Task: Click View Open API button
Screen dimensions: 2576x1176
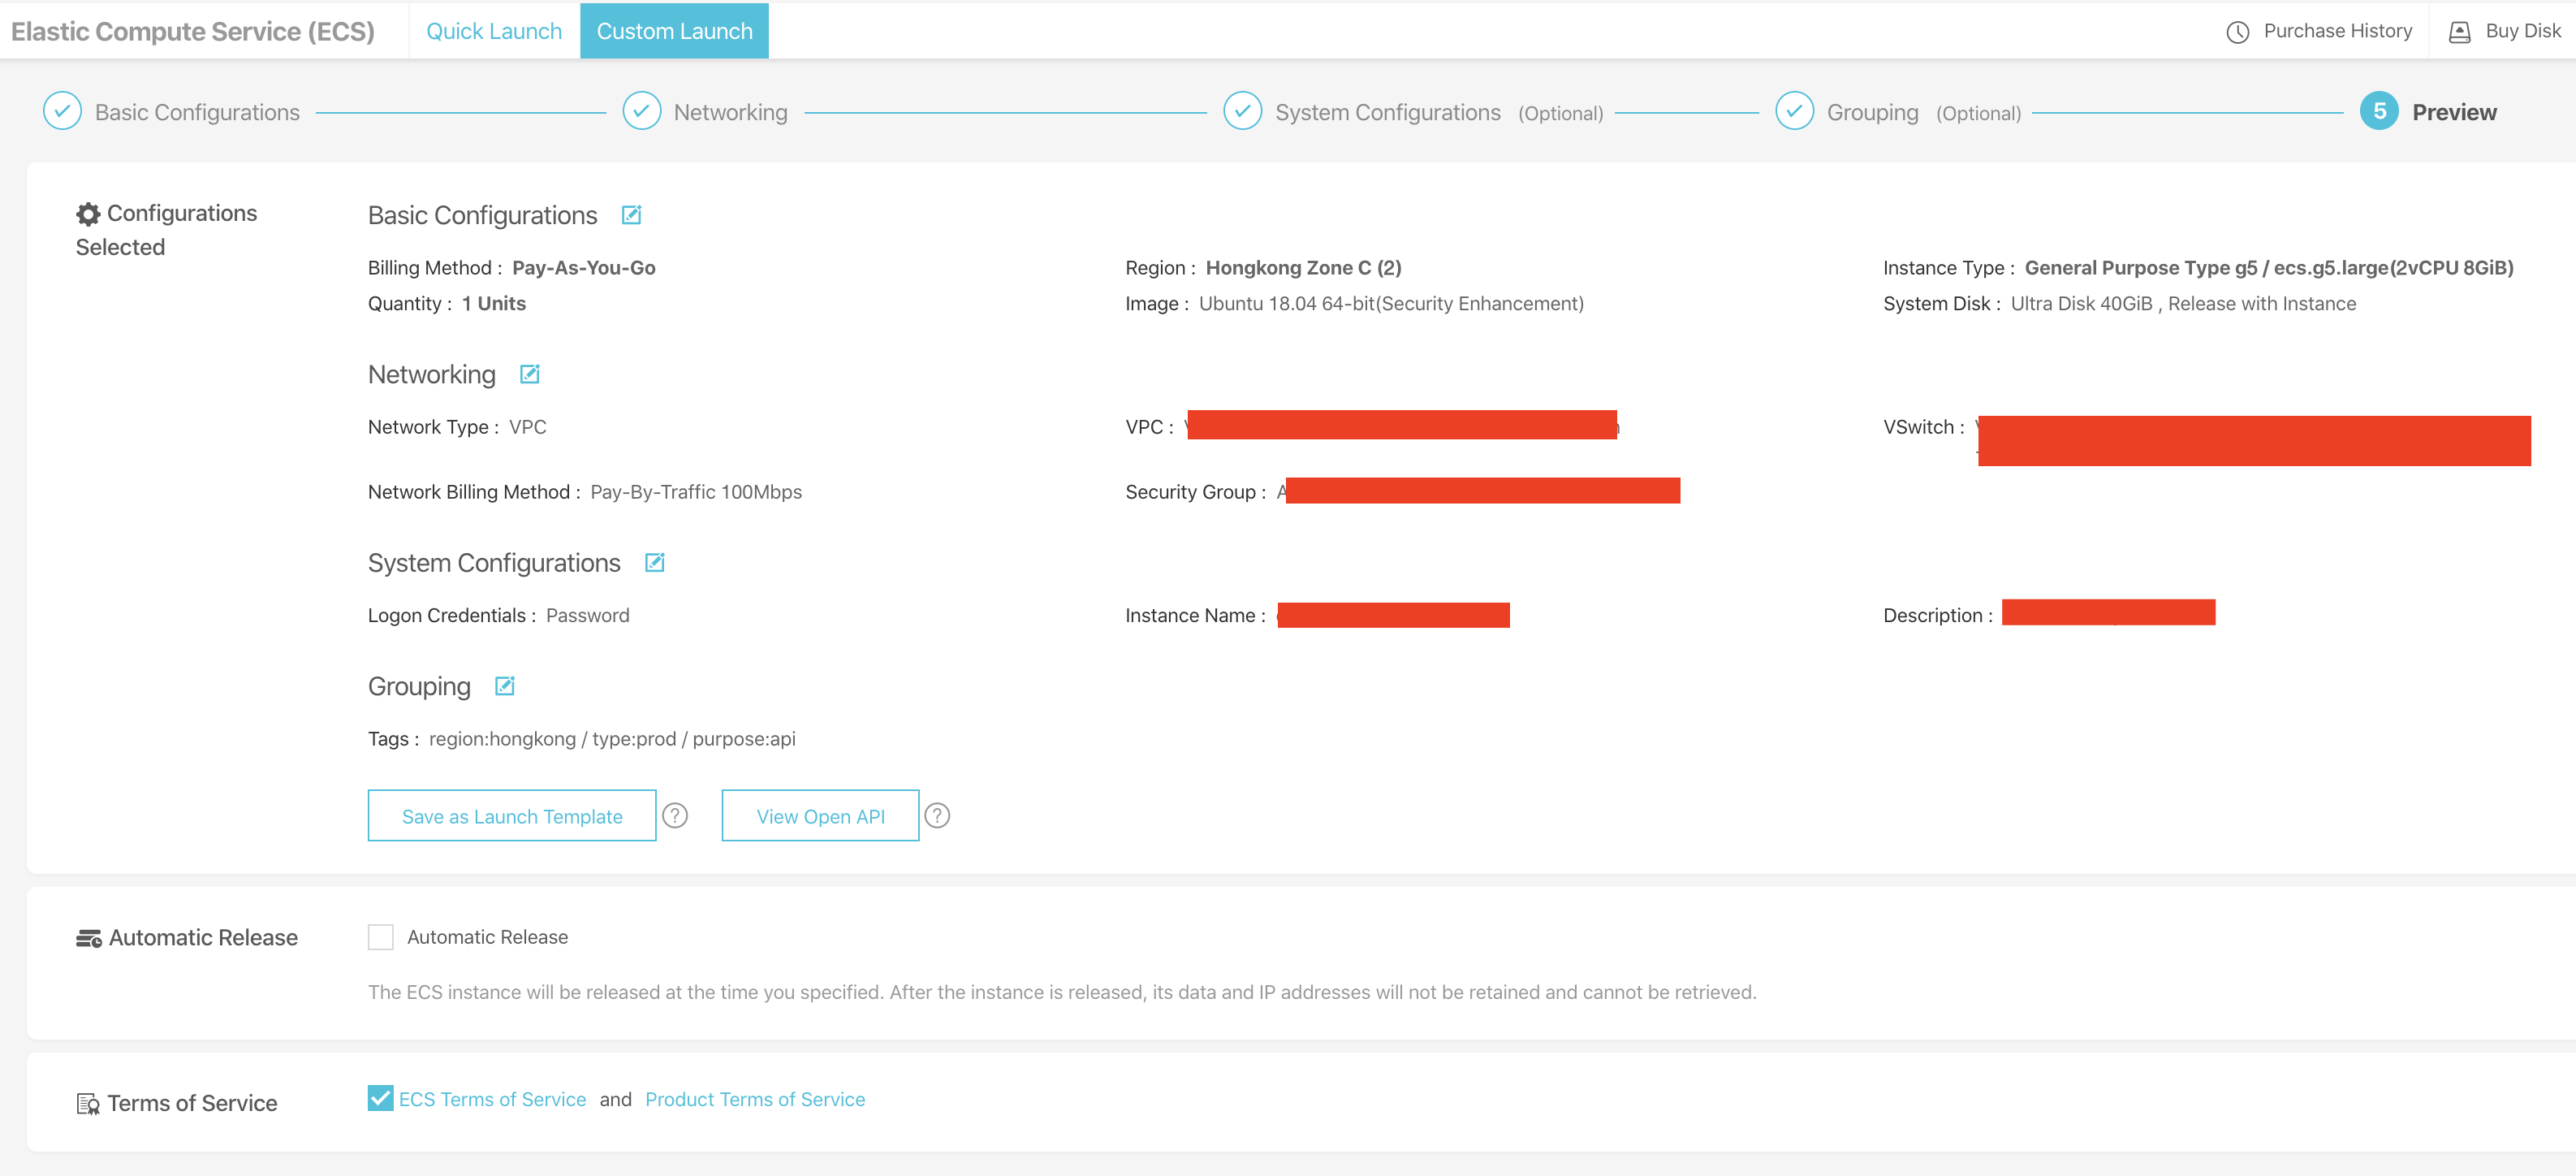Action: [x=820, y=816]
